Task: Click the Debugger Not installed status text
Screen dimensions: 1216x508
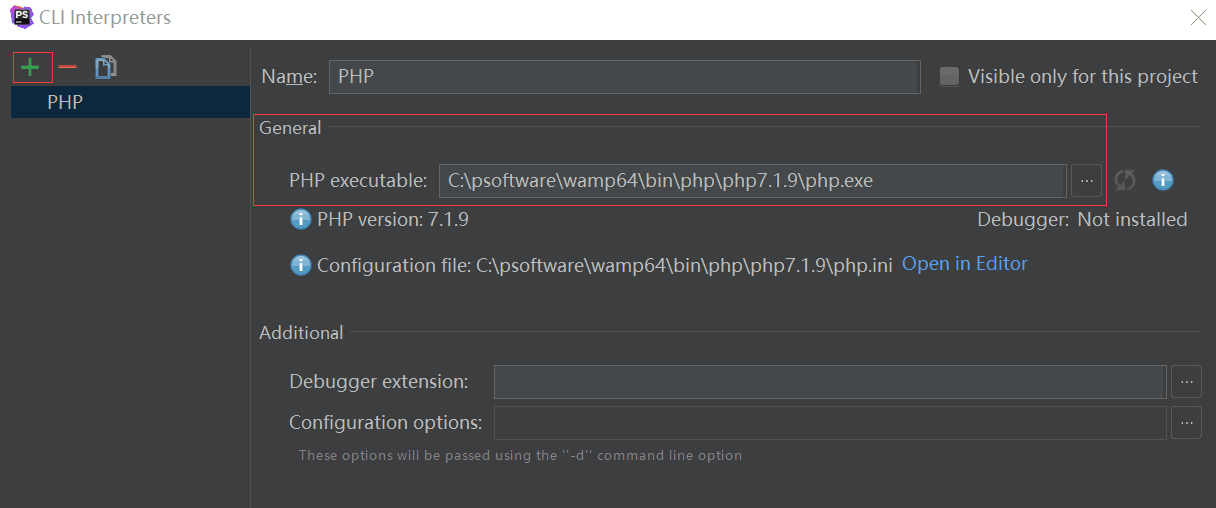Action: tap(1131, 219)
